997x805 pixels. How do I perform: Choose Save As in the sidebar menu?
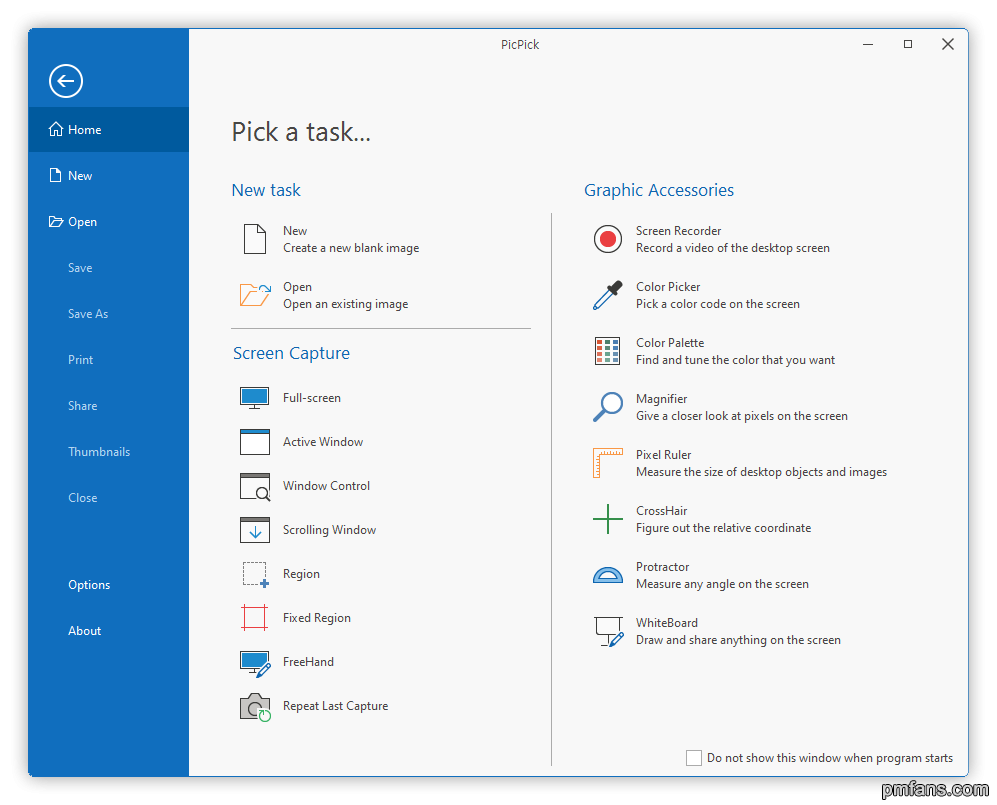pyautogui.click(x=108, y=313)
